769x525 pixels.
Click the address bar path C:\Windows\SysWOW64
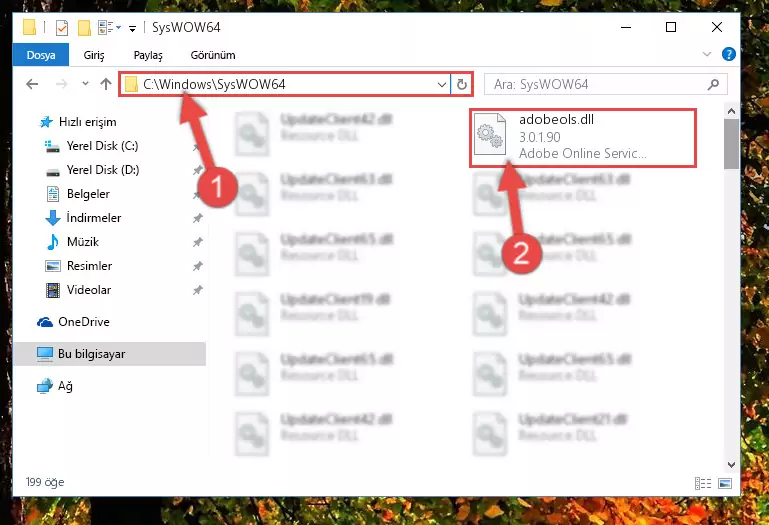[x=214, y=84]
